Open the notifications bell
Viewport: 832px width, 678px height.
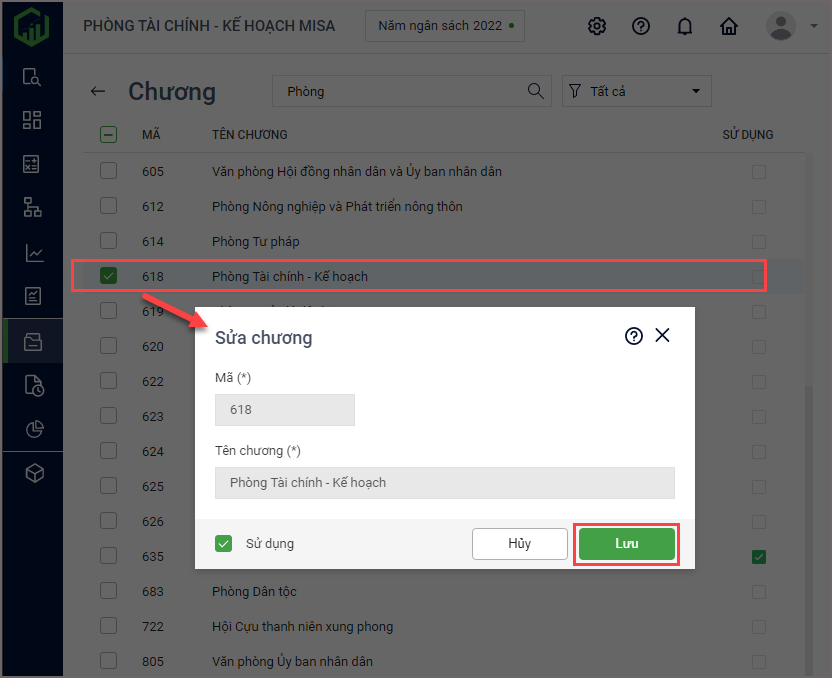[685, 27]
